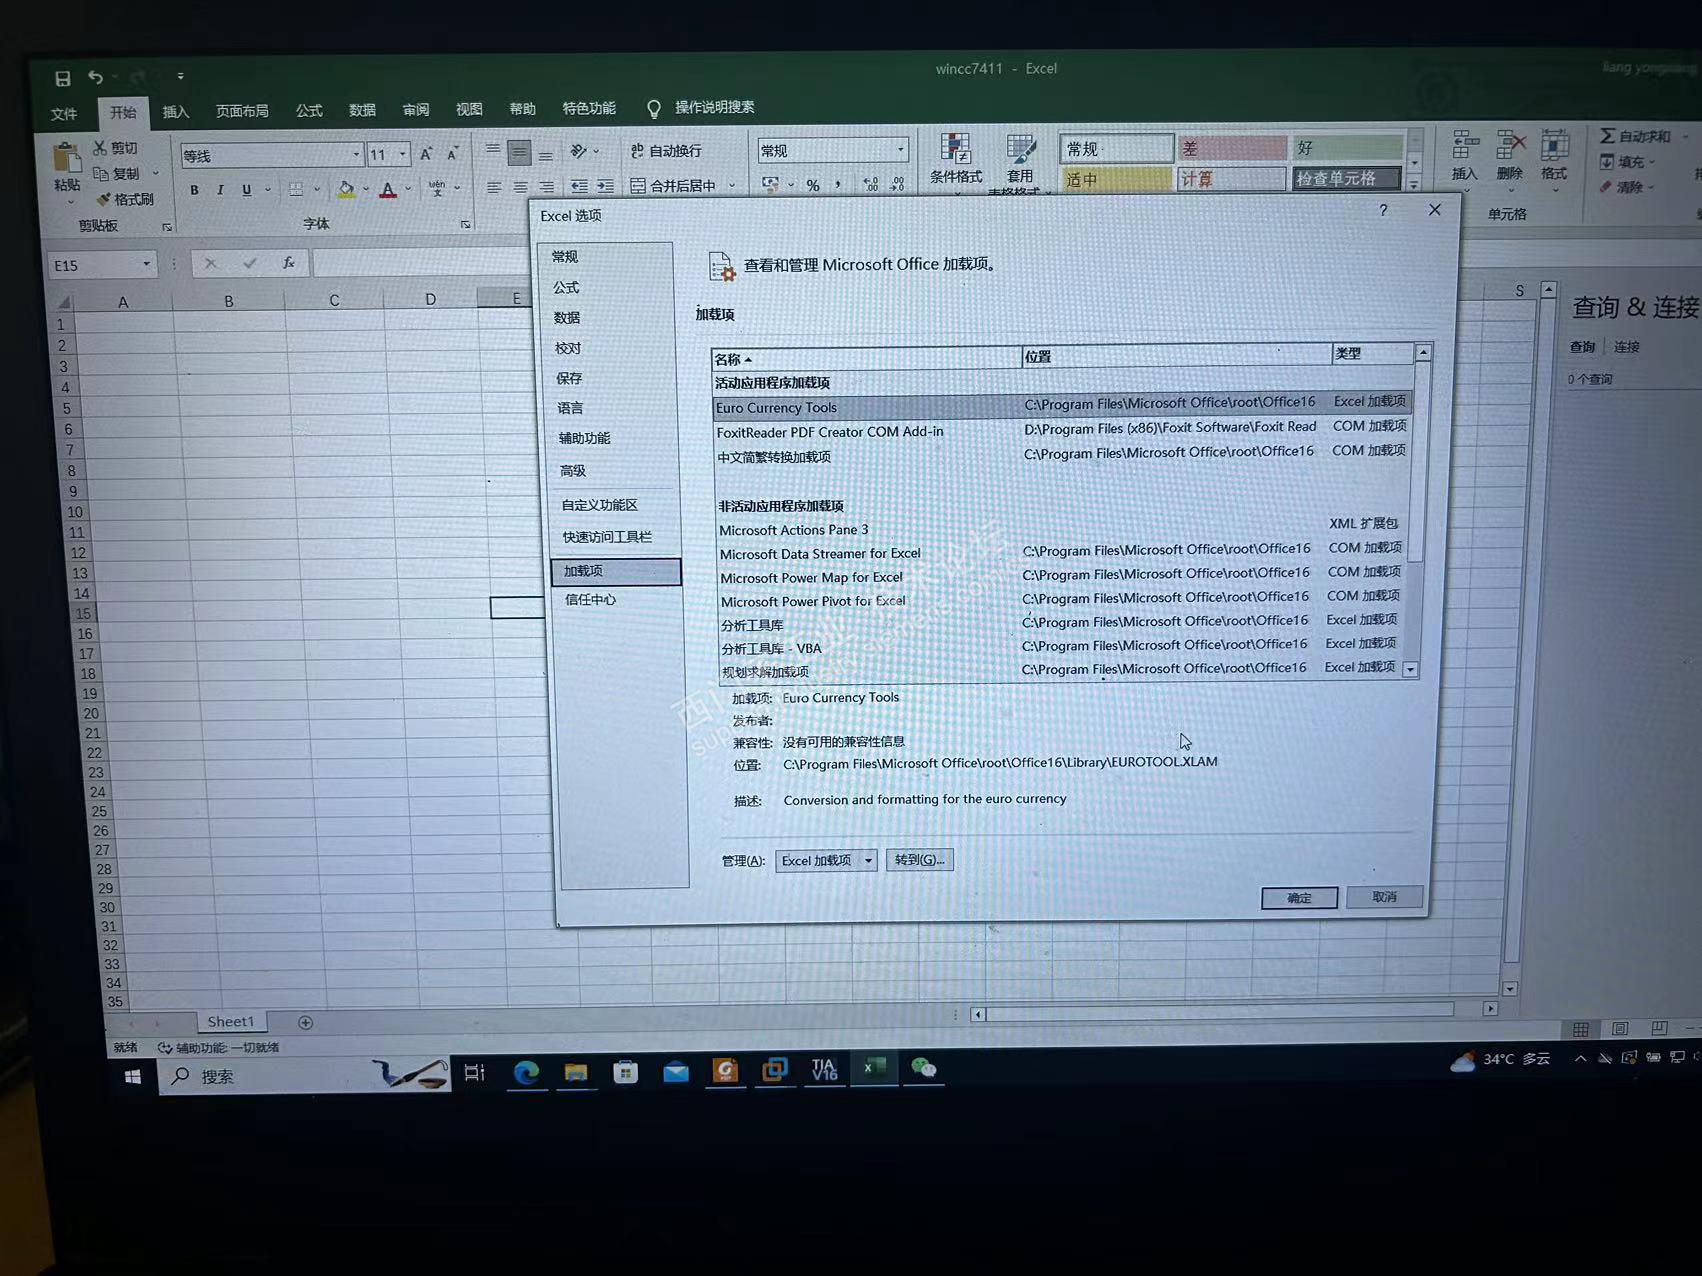Open the 管理 Excel 加载项 dropdown
Image resolution: width=1702 pixels, height=1276 pixels.
coord(868,860)
